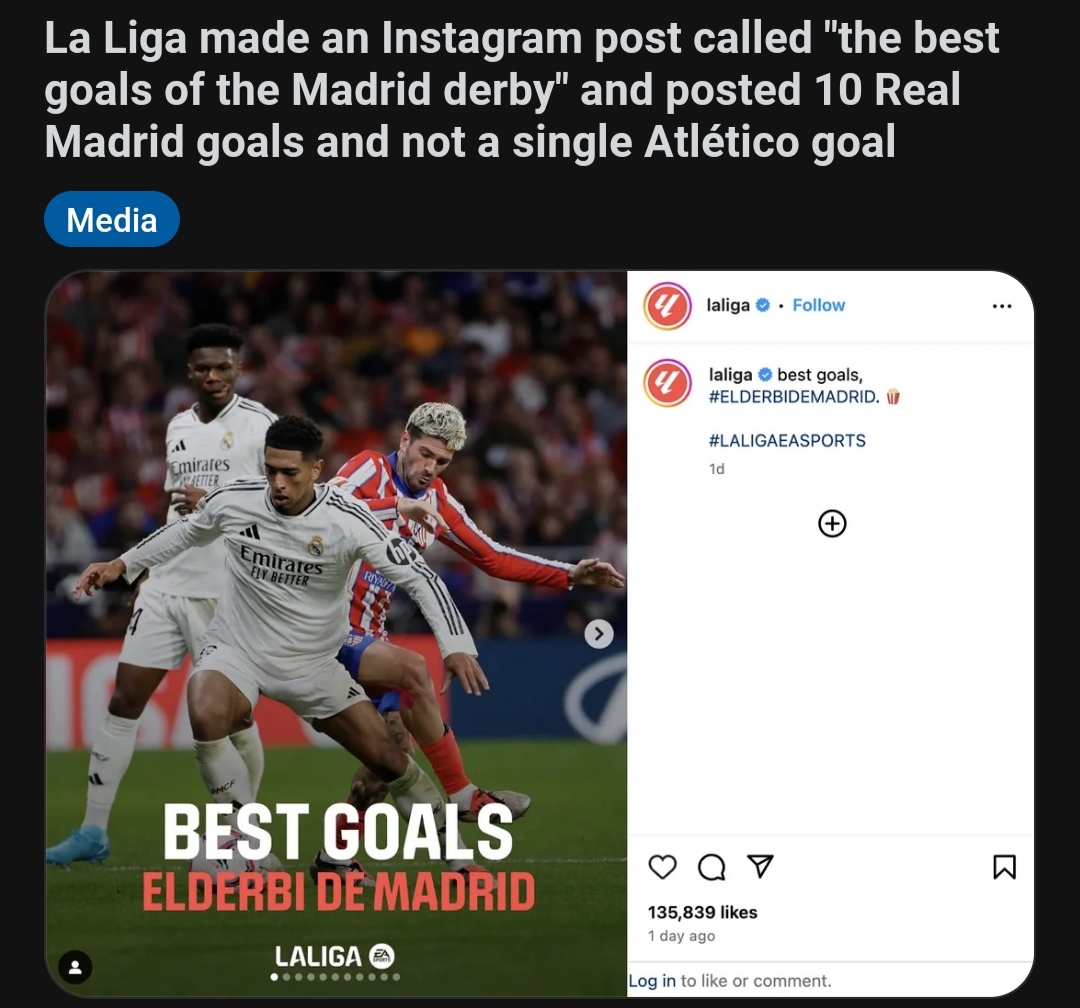Open the #ELDERBIDEMADRID hashtag
Image resolution: width=1080 pixels, height=1008 pixels.
coord(793,397)
